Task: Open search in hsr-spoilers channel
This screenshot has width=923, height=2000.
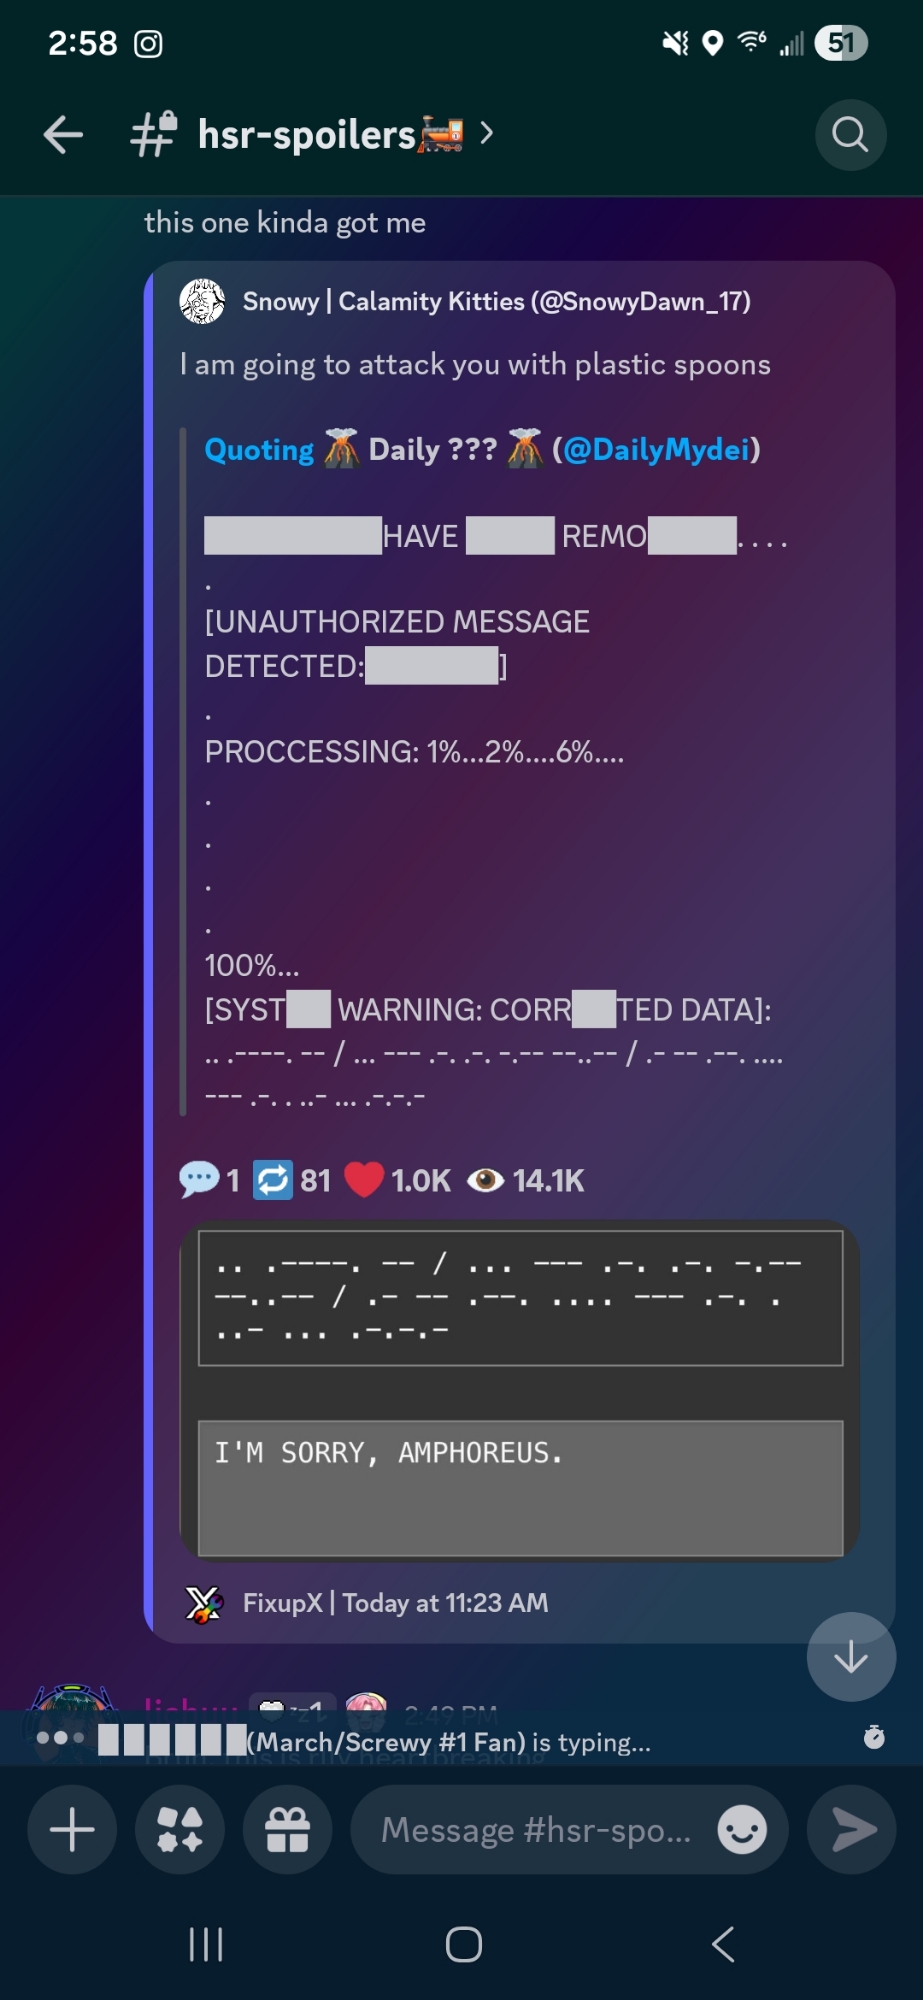Action: point(850,135)
